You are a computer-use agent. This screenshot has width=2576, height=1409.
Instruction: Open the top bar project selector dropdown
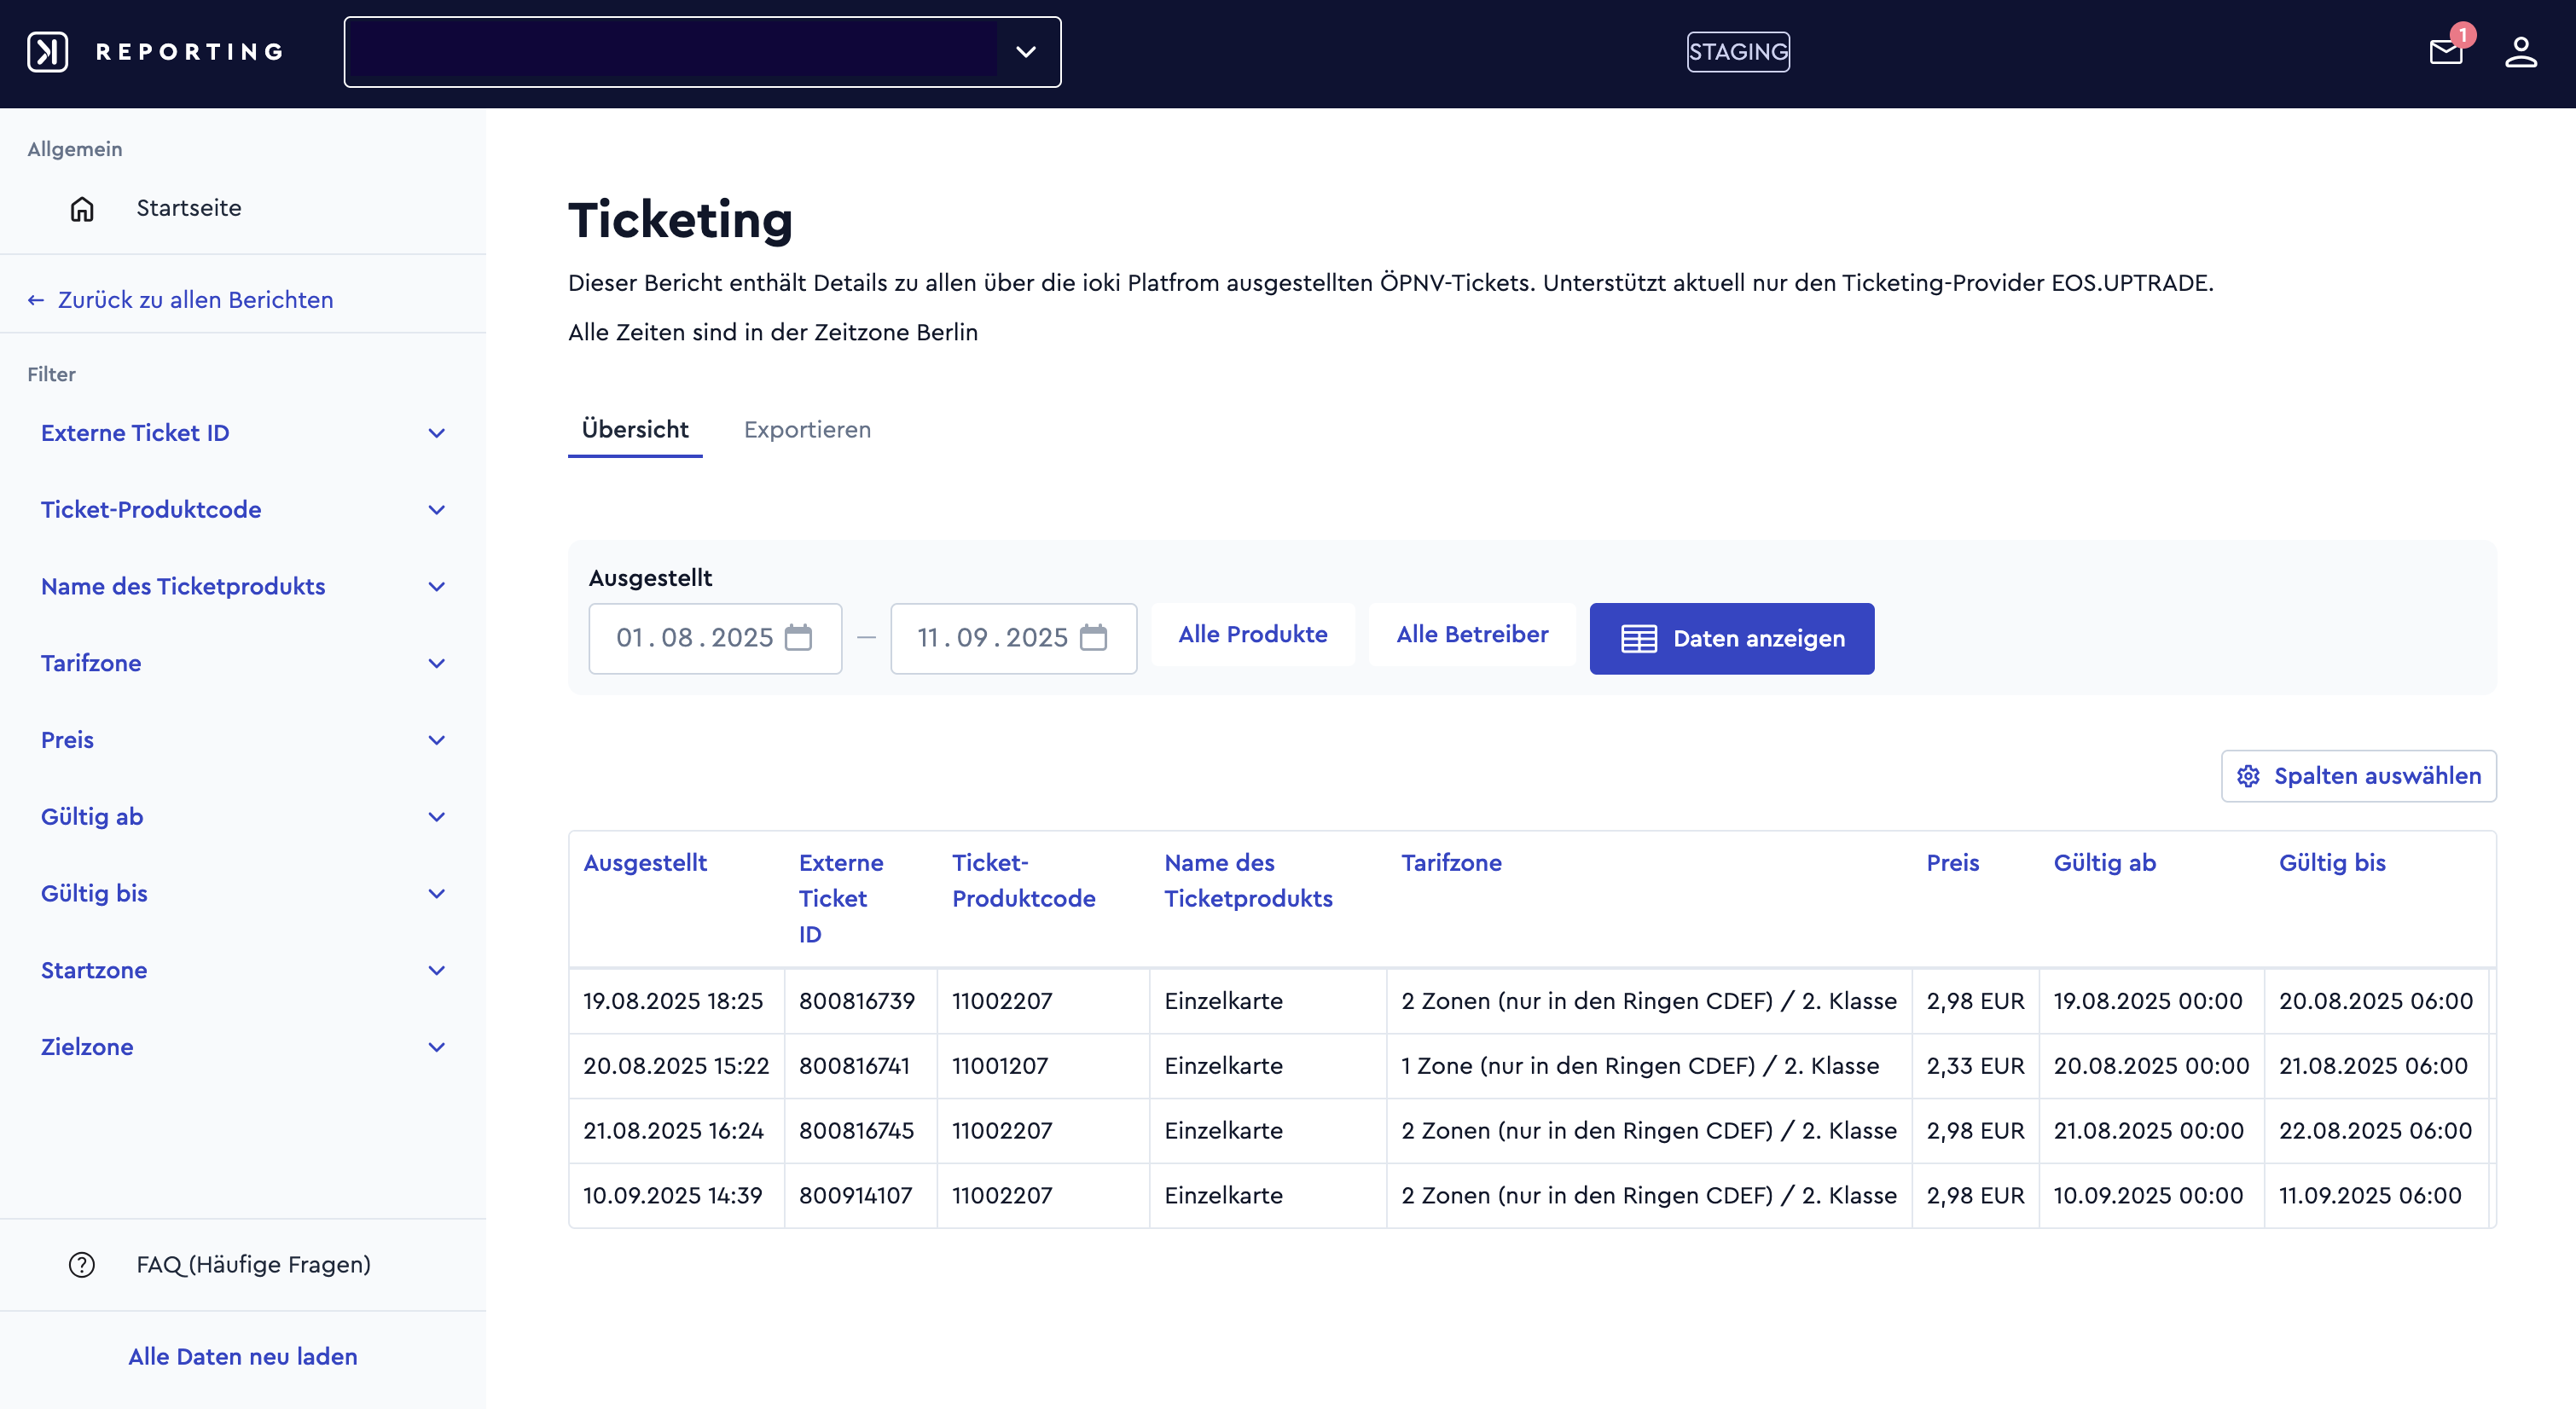click(x=702, y=52)
